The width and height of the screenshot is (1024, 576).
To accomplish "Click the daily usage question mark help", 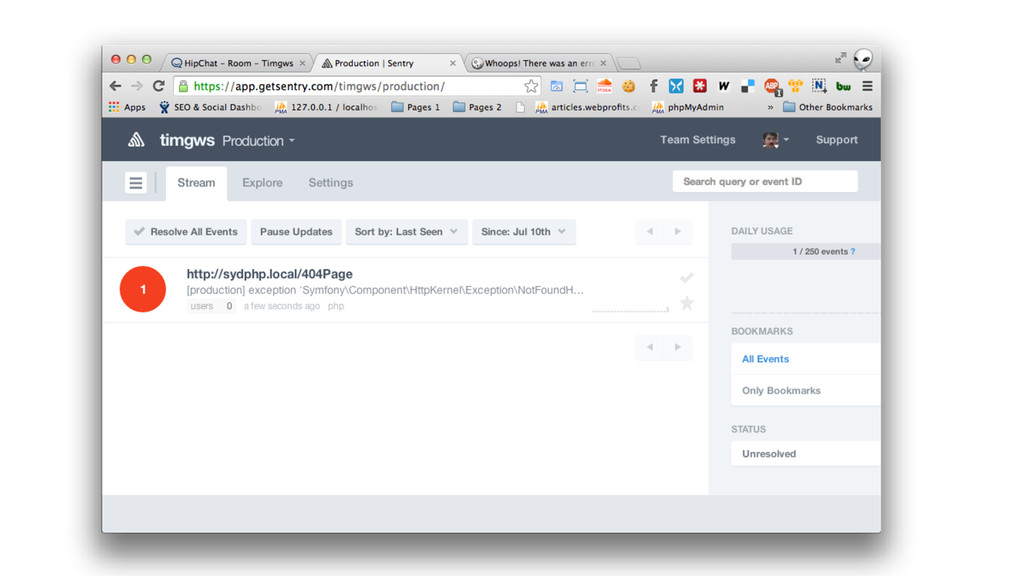I will 853,251.
